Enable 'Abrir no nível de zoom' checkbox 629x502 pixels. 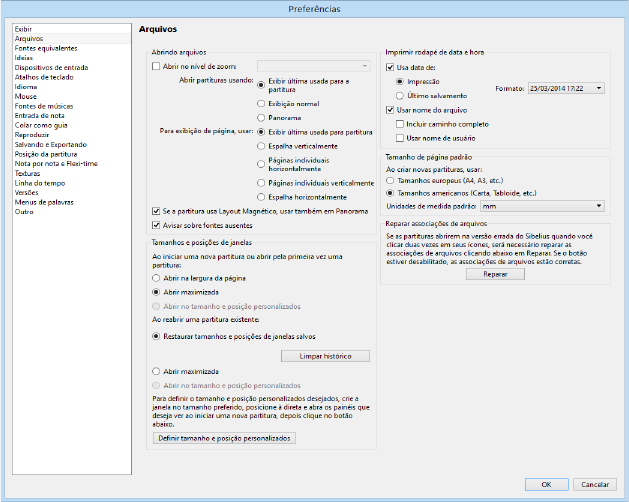156,66
